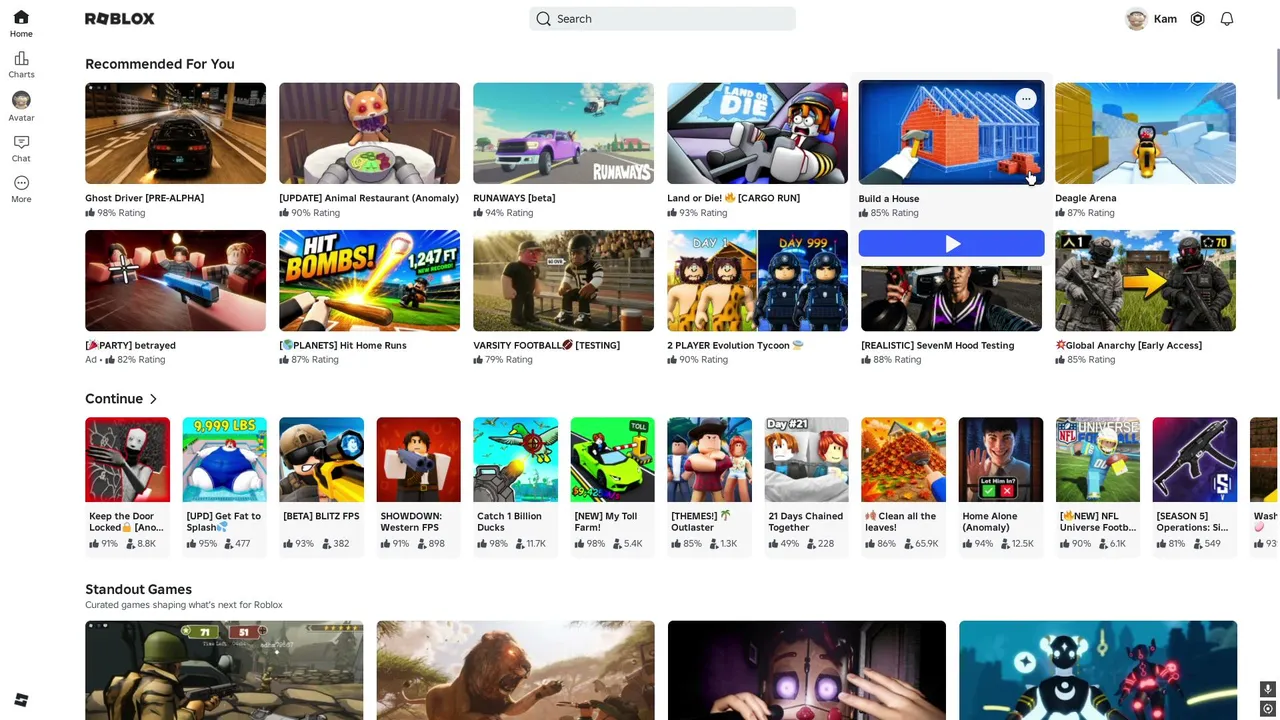Click the Recommended For You heading
The width and height of the screenshot is (1280, 720).
click(x=160, y=64)
